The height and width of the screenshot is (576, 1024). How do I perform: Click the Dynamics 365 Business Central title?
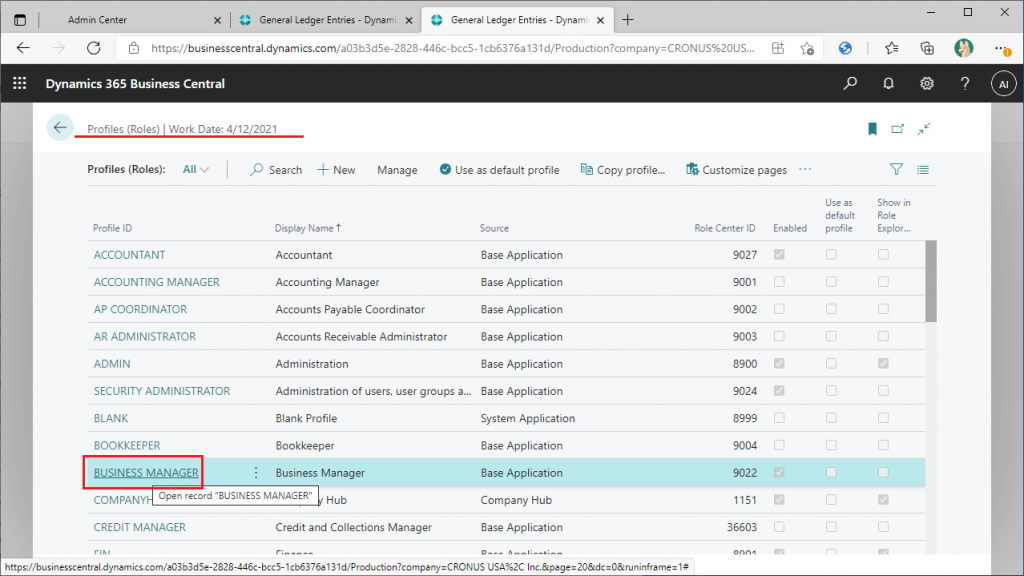tap(135, 84)
